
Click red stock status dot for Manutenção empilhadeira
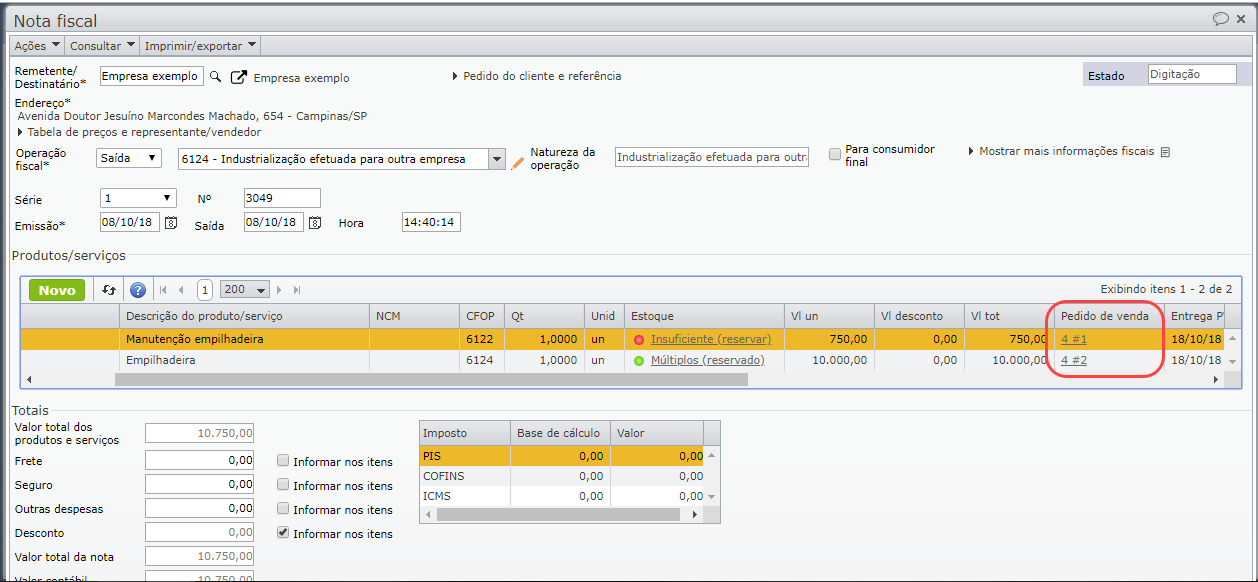(x=639, y=340)
